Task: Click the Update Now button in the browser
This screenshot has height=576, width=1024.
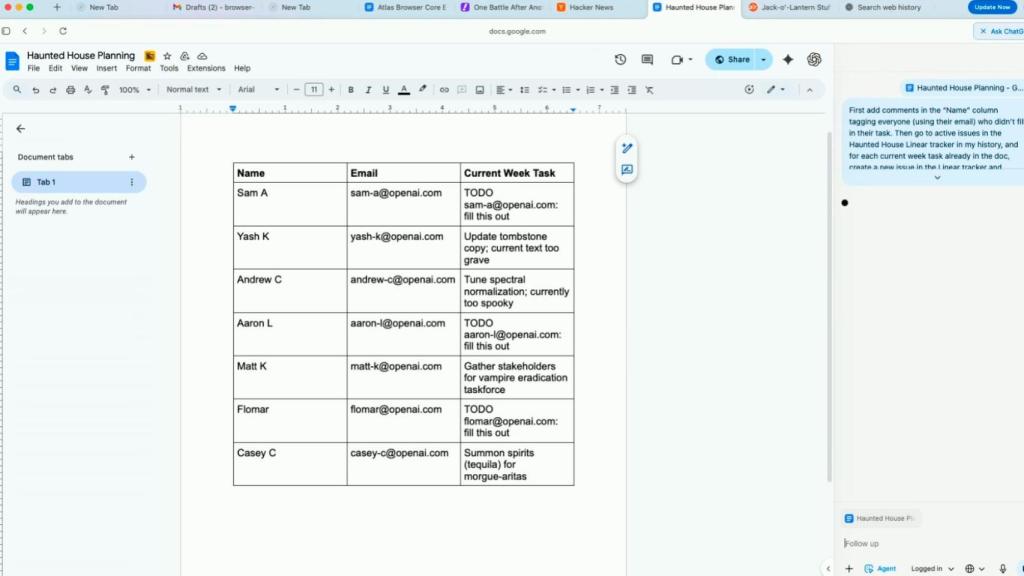Action: (x=991, y=7)
